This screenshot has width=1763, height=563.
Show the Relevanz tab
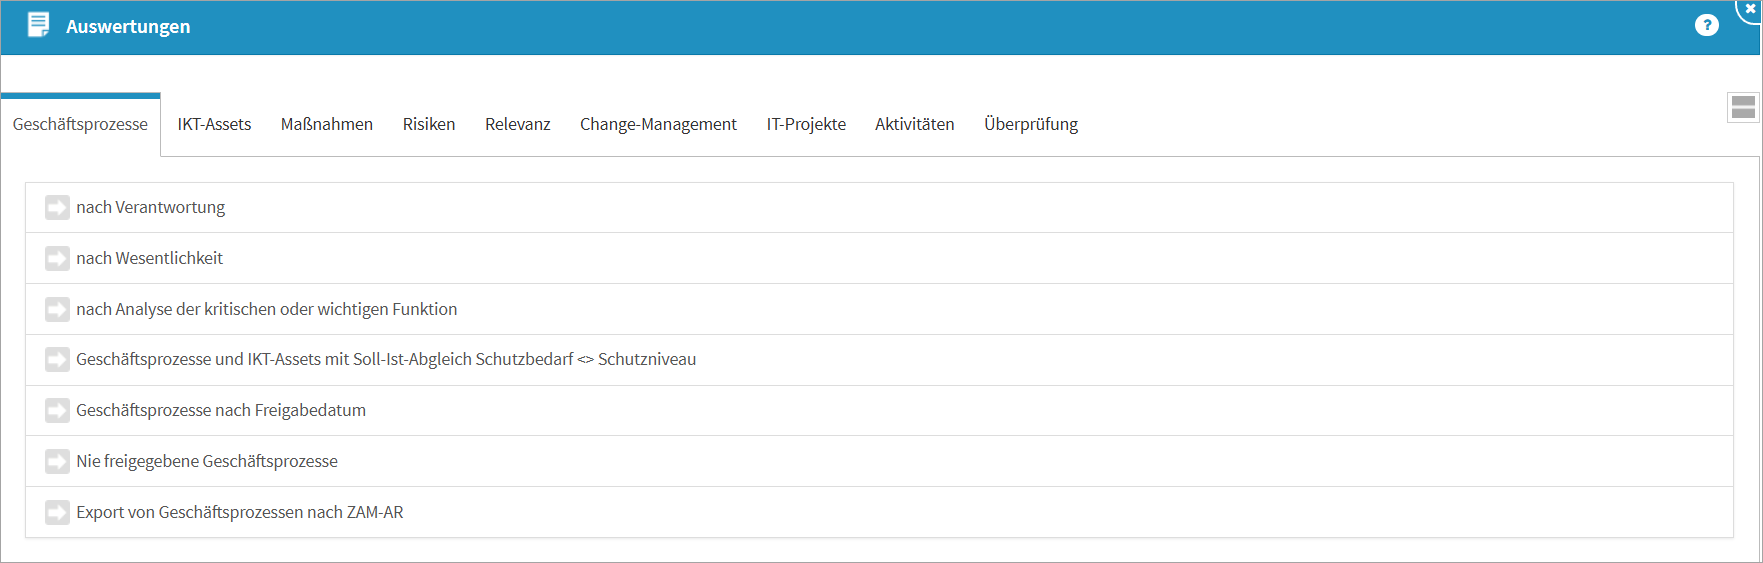pos(517,125)
